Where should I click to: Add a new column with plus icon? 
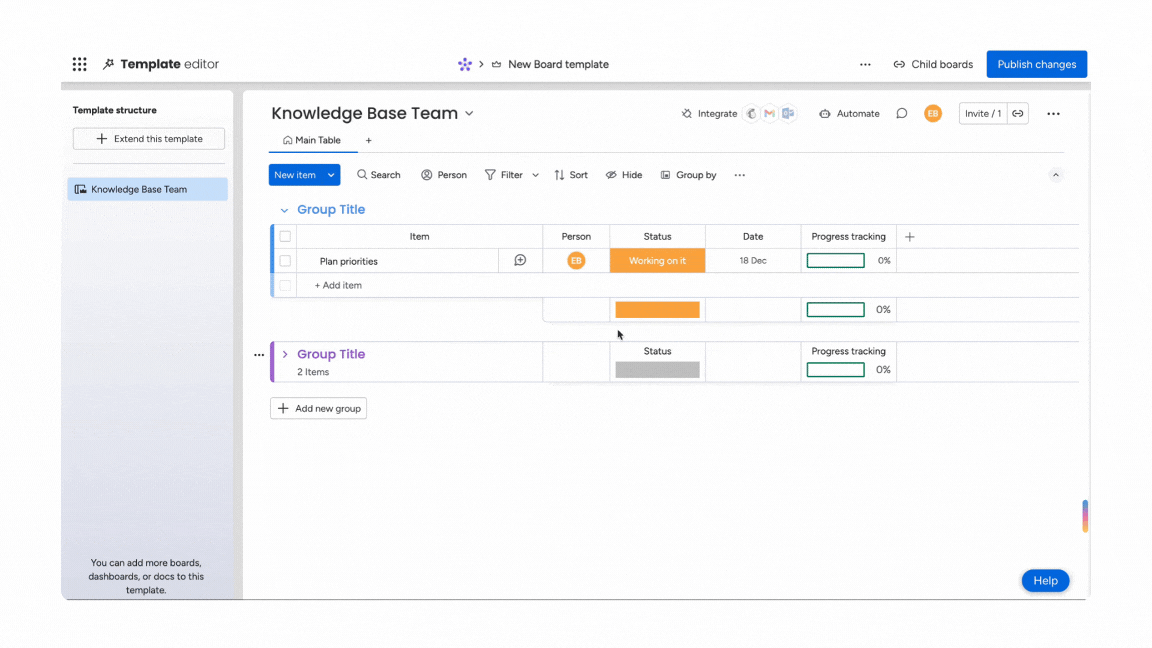tap(909, 237)
